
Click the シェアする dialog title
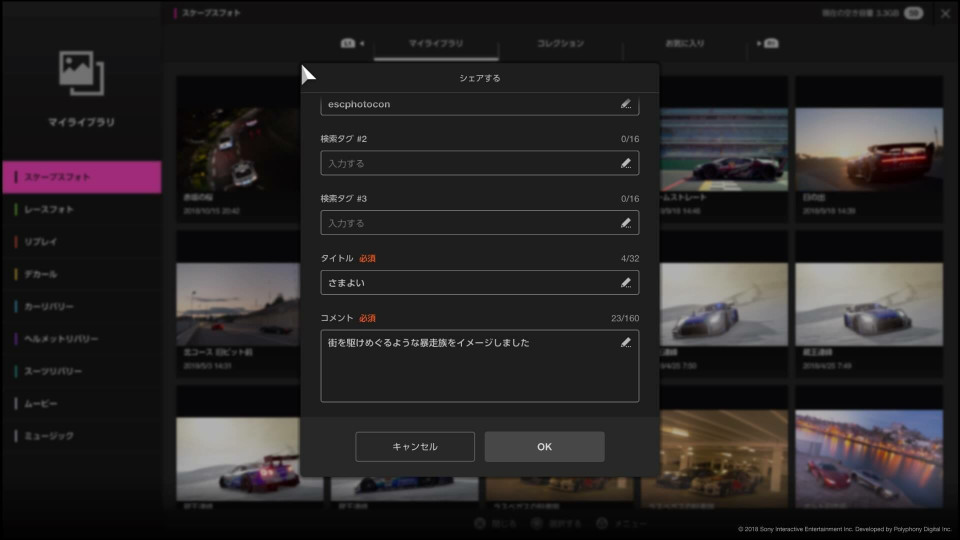tap(479, 78)
